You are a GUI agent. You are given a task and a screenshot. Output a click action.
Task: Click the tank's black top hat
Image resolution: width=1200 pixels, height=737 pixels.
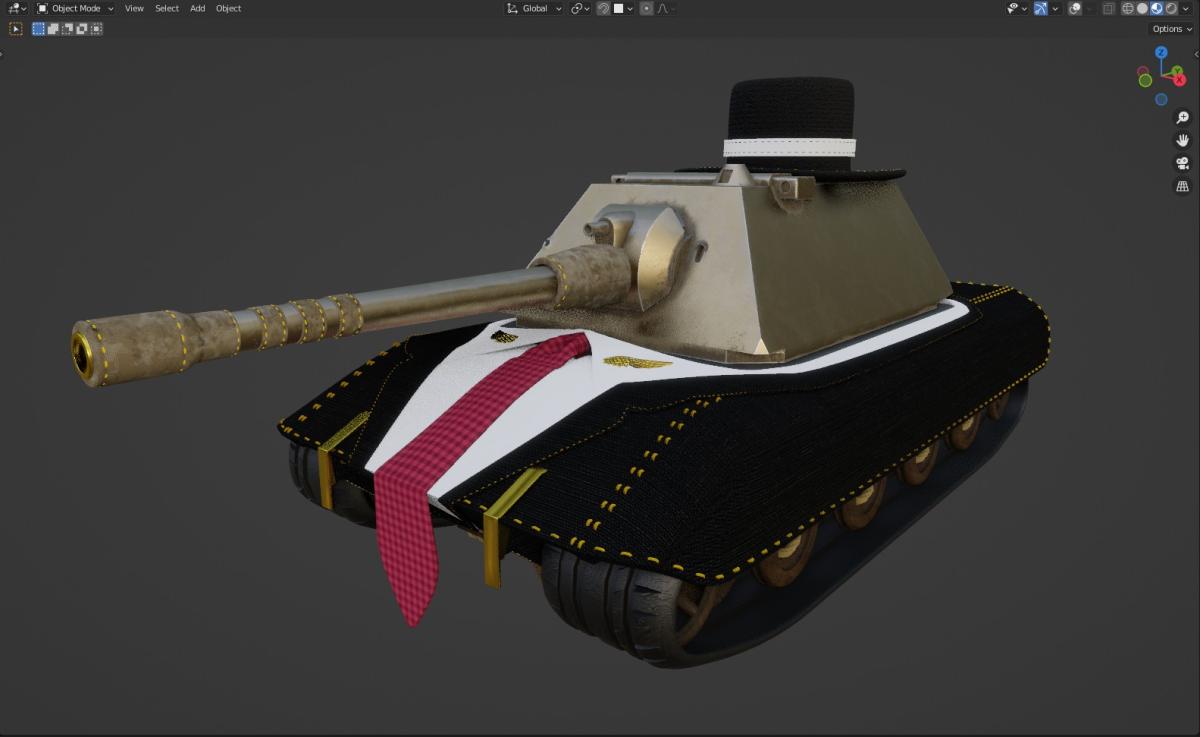792,130
